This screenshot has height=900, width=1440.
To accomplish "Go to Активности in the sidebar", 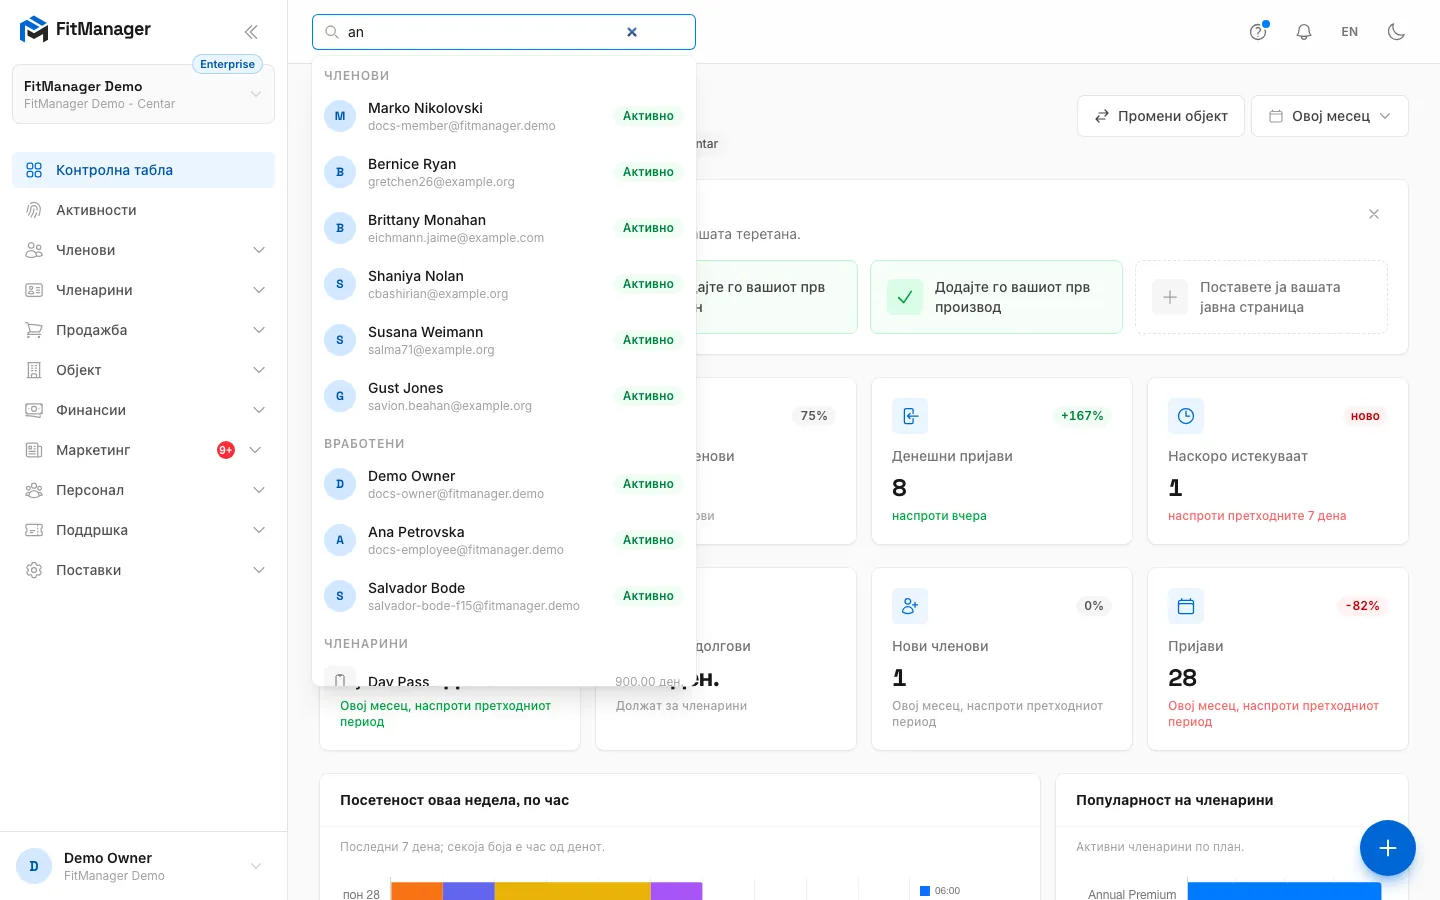I will coord(143,210).
